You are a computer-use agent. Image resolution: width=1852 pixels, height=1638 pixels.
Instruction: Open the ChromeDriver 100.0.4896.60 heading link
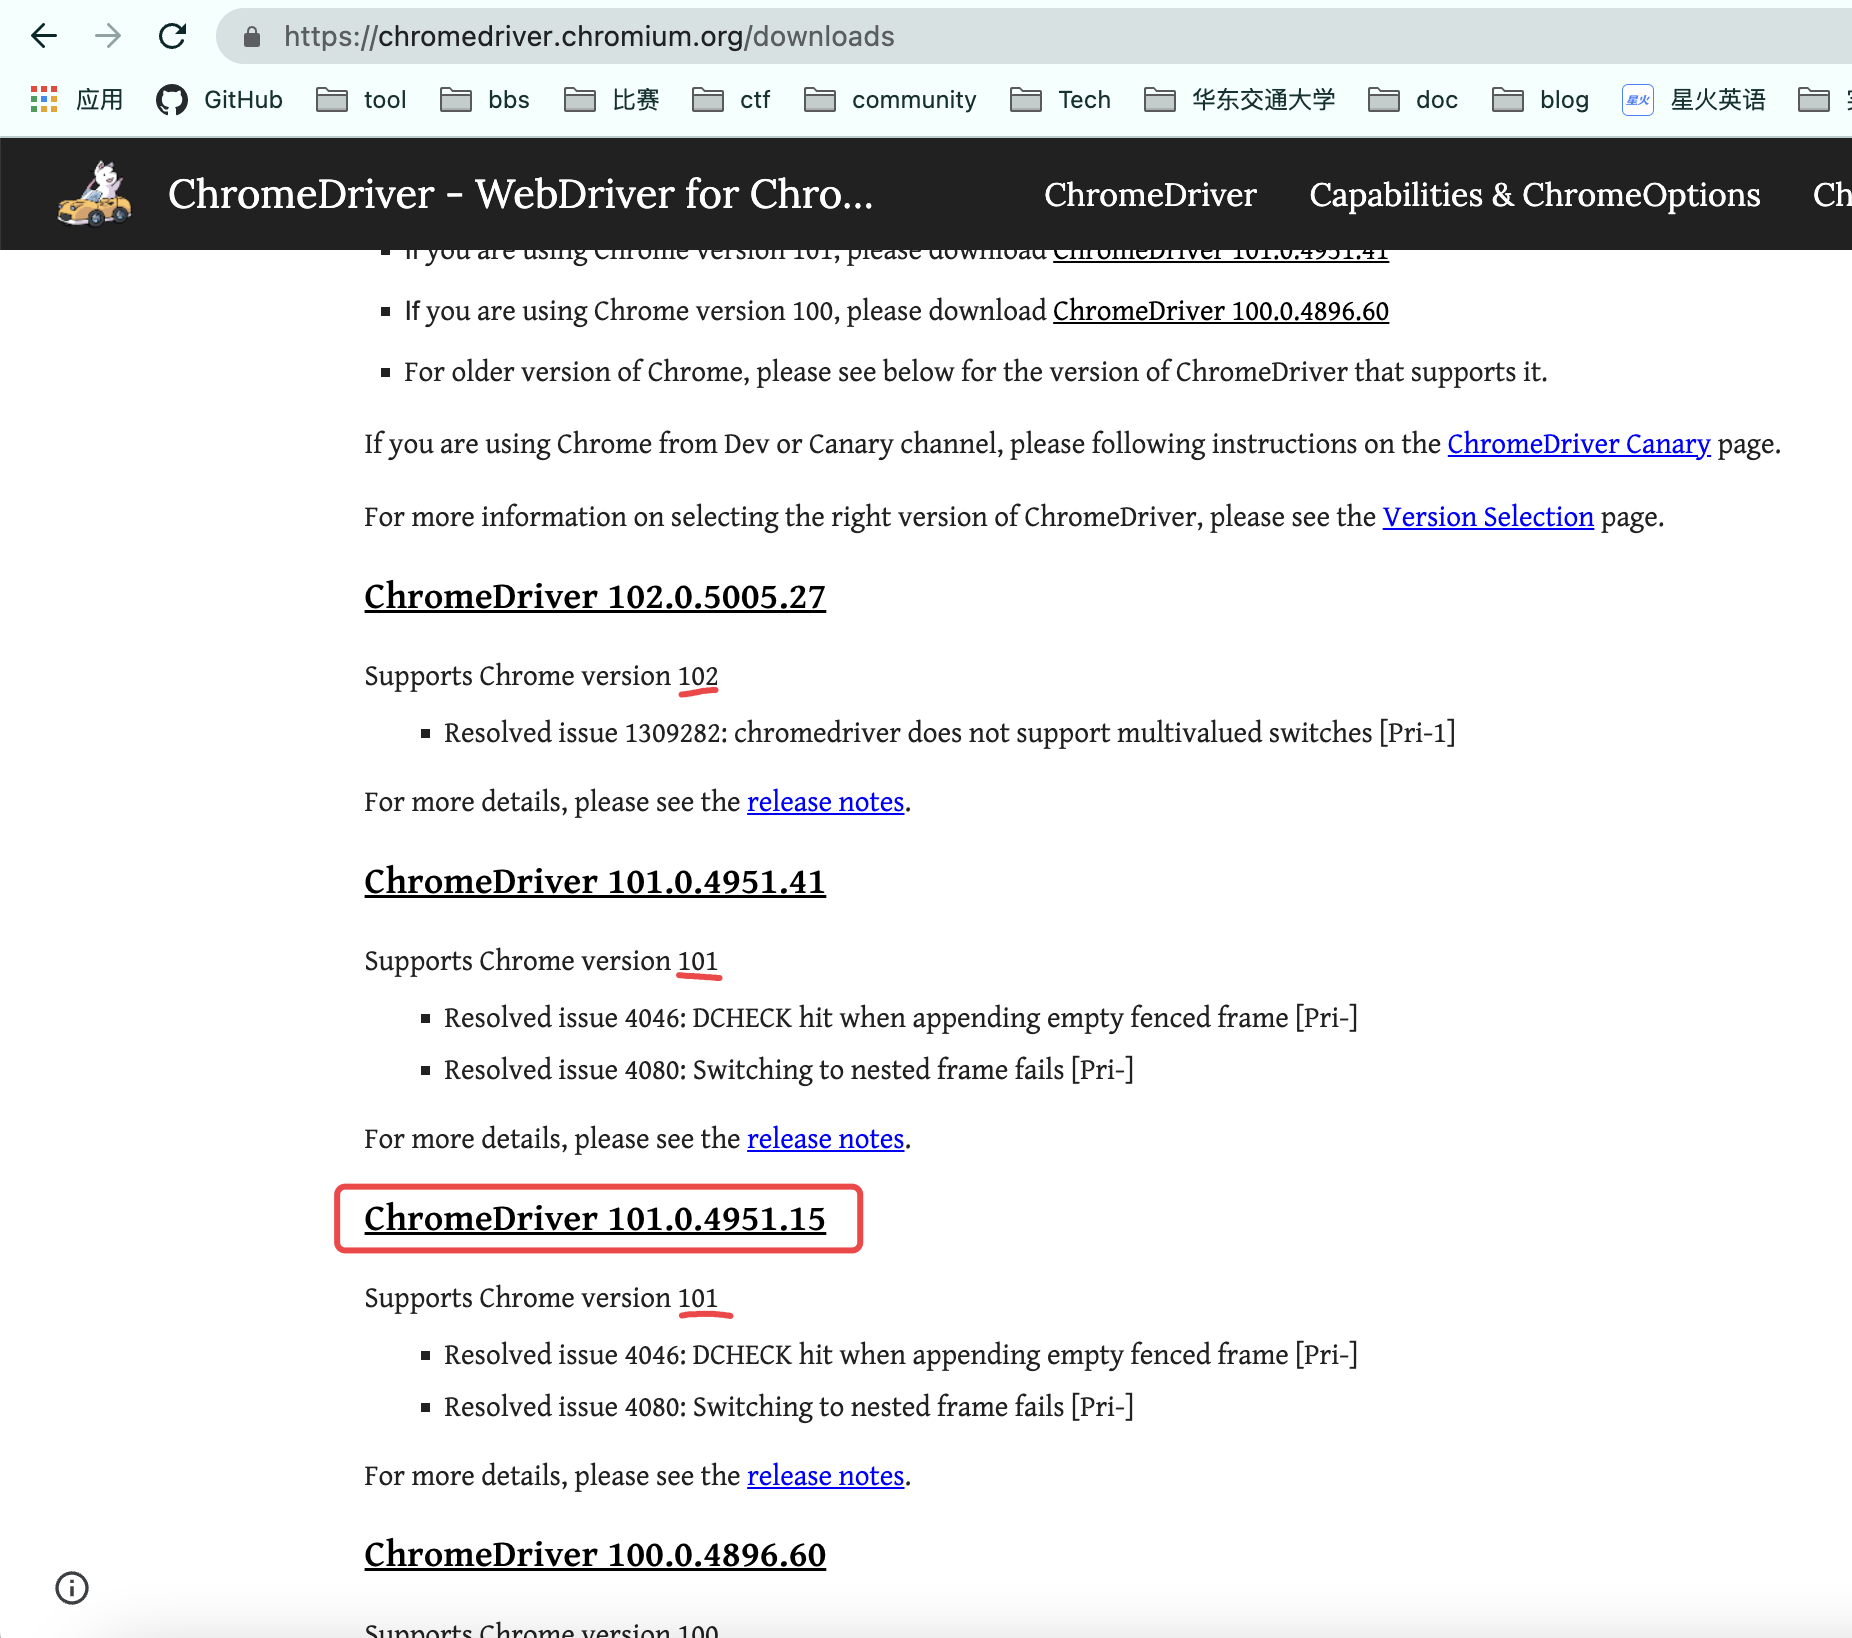(595, 1555)
